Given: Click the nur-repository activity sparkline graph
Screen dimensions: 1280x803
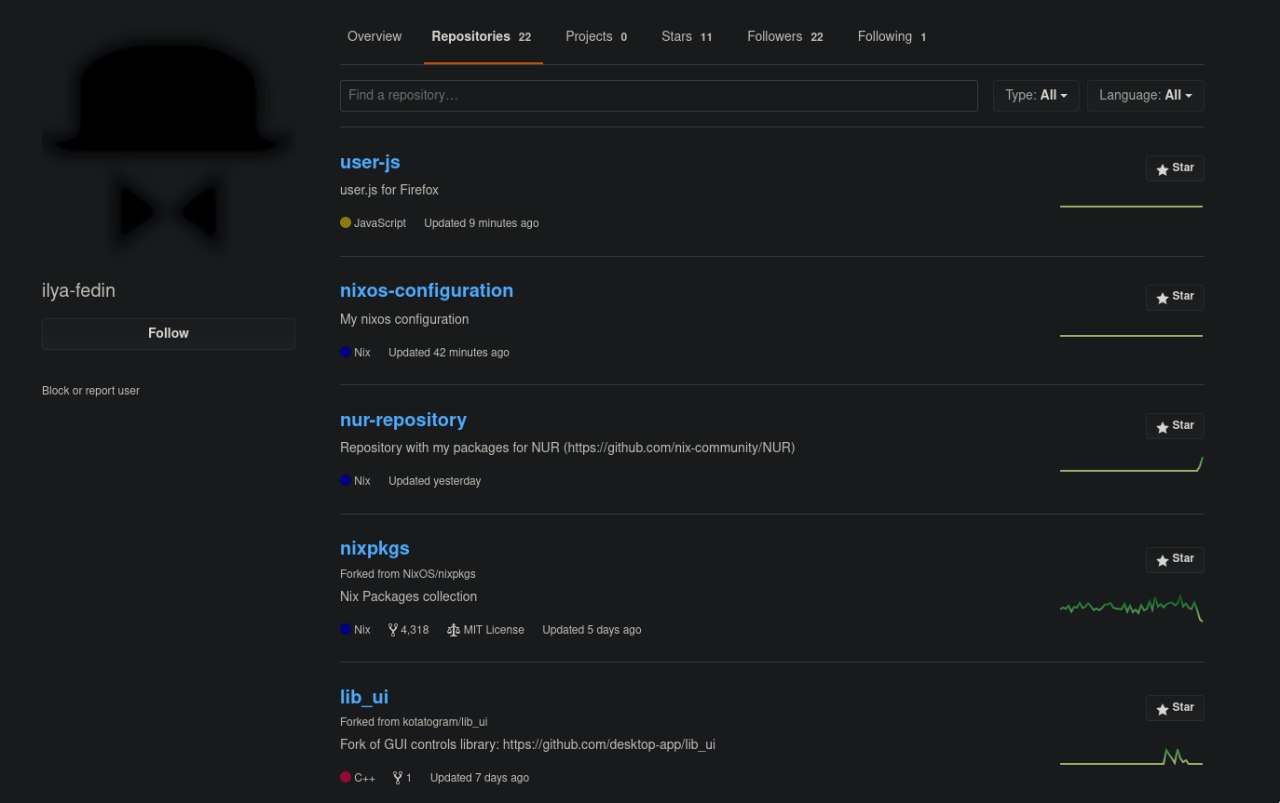Looking at the screenshot, I should coord(1131,464).
